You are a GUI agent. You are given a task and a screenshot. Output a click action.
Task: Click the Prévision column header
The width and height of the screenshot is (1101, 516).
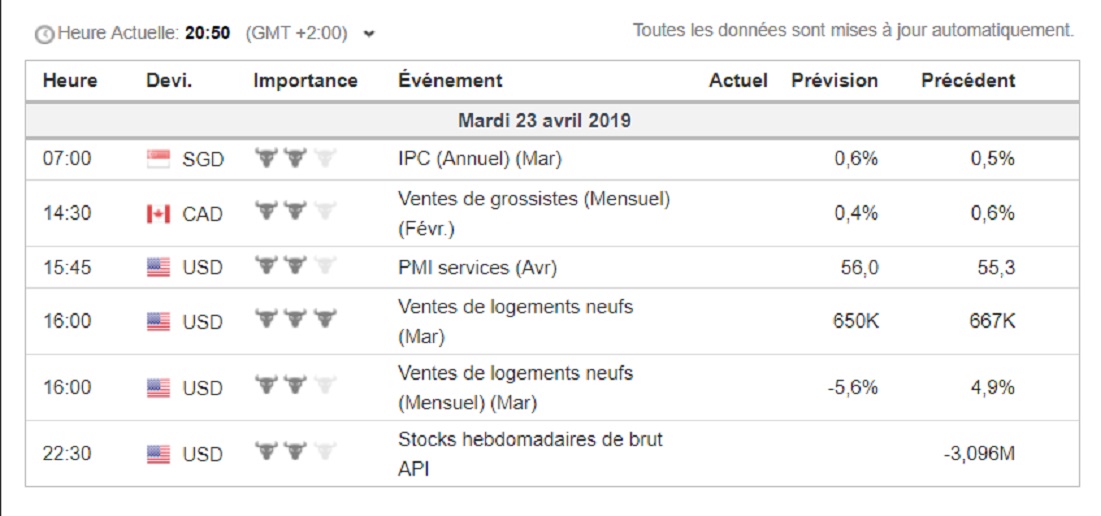tap(834, 81)
